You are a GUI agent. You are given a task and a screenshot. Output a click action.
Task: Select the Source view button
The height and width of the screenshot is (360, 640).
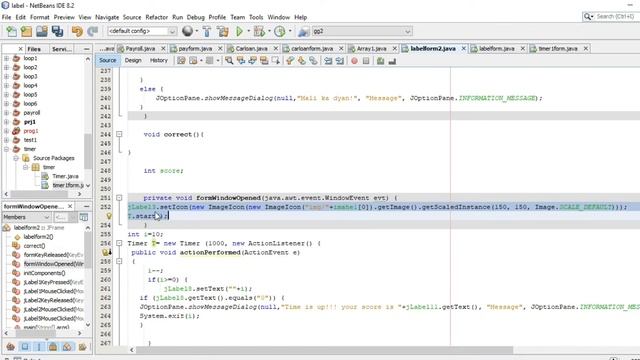pyautogui.click(x=108, y=60)
